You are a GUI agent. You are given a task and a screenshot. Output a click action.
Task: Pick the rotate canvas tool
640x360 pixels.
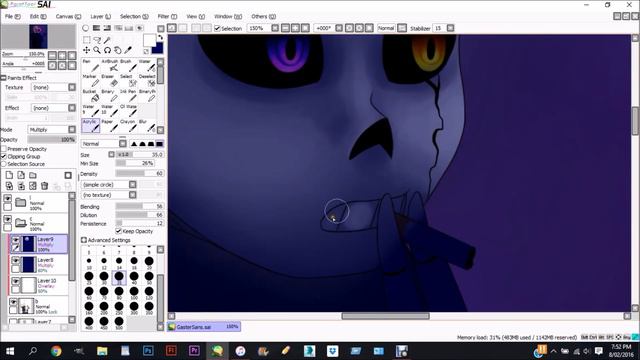(107, 50)
